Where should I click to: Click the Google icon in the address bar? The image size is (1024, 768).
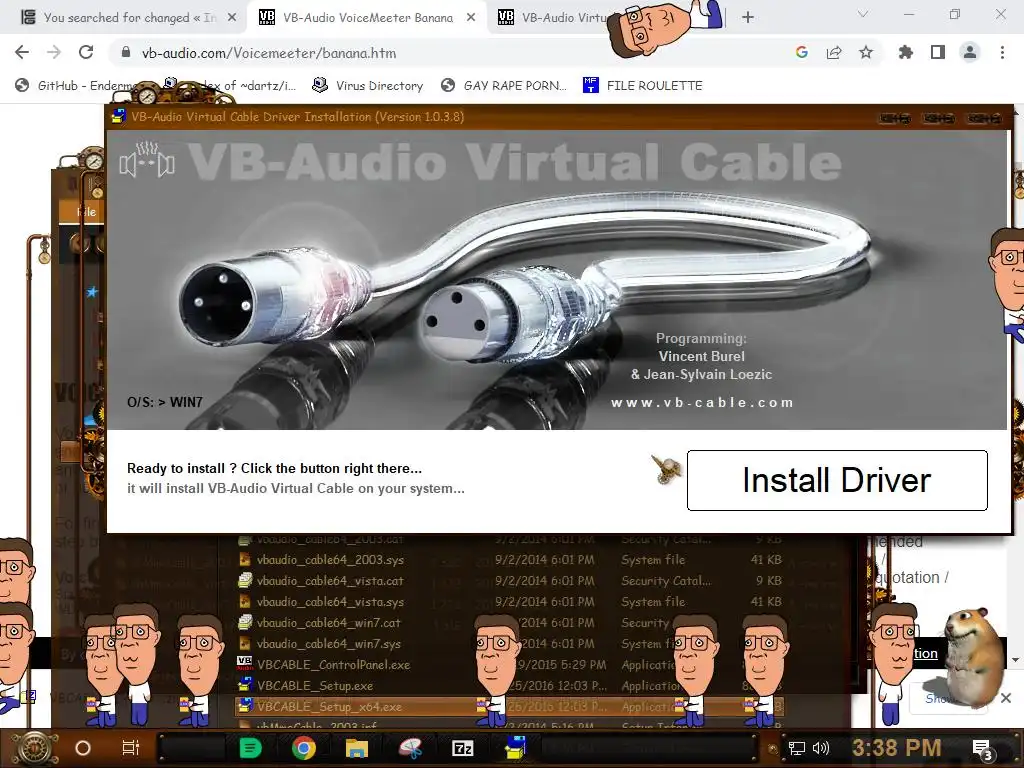pyautogui.click(x=801, y=52)
